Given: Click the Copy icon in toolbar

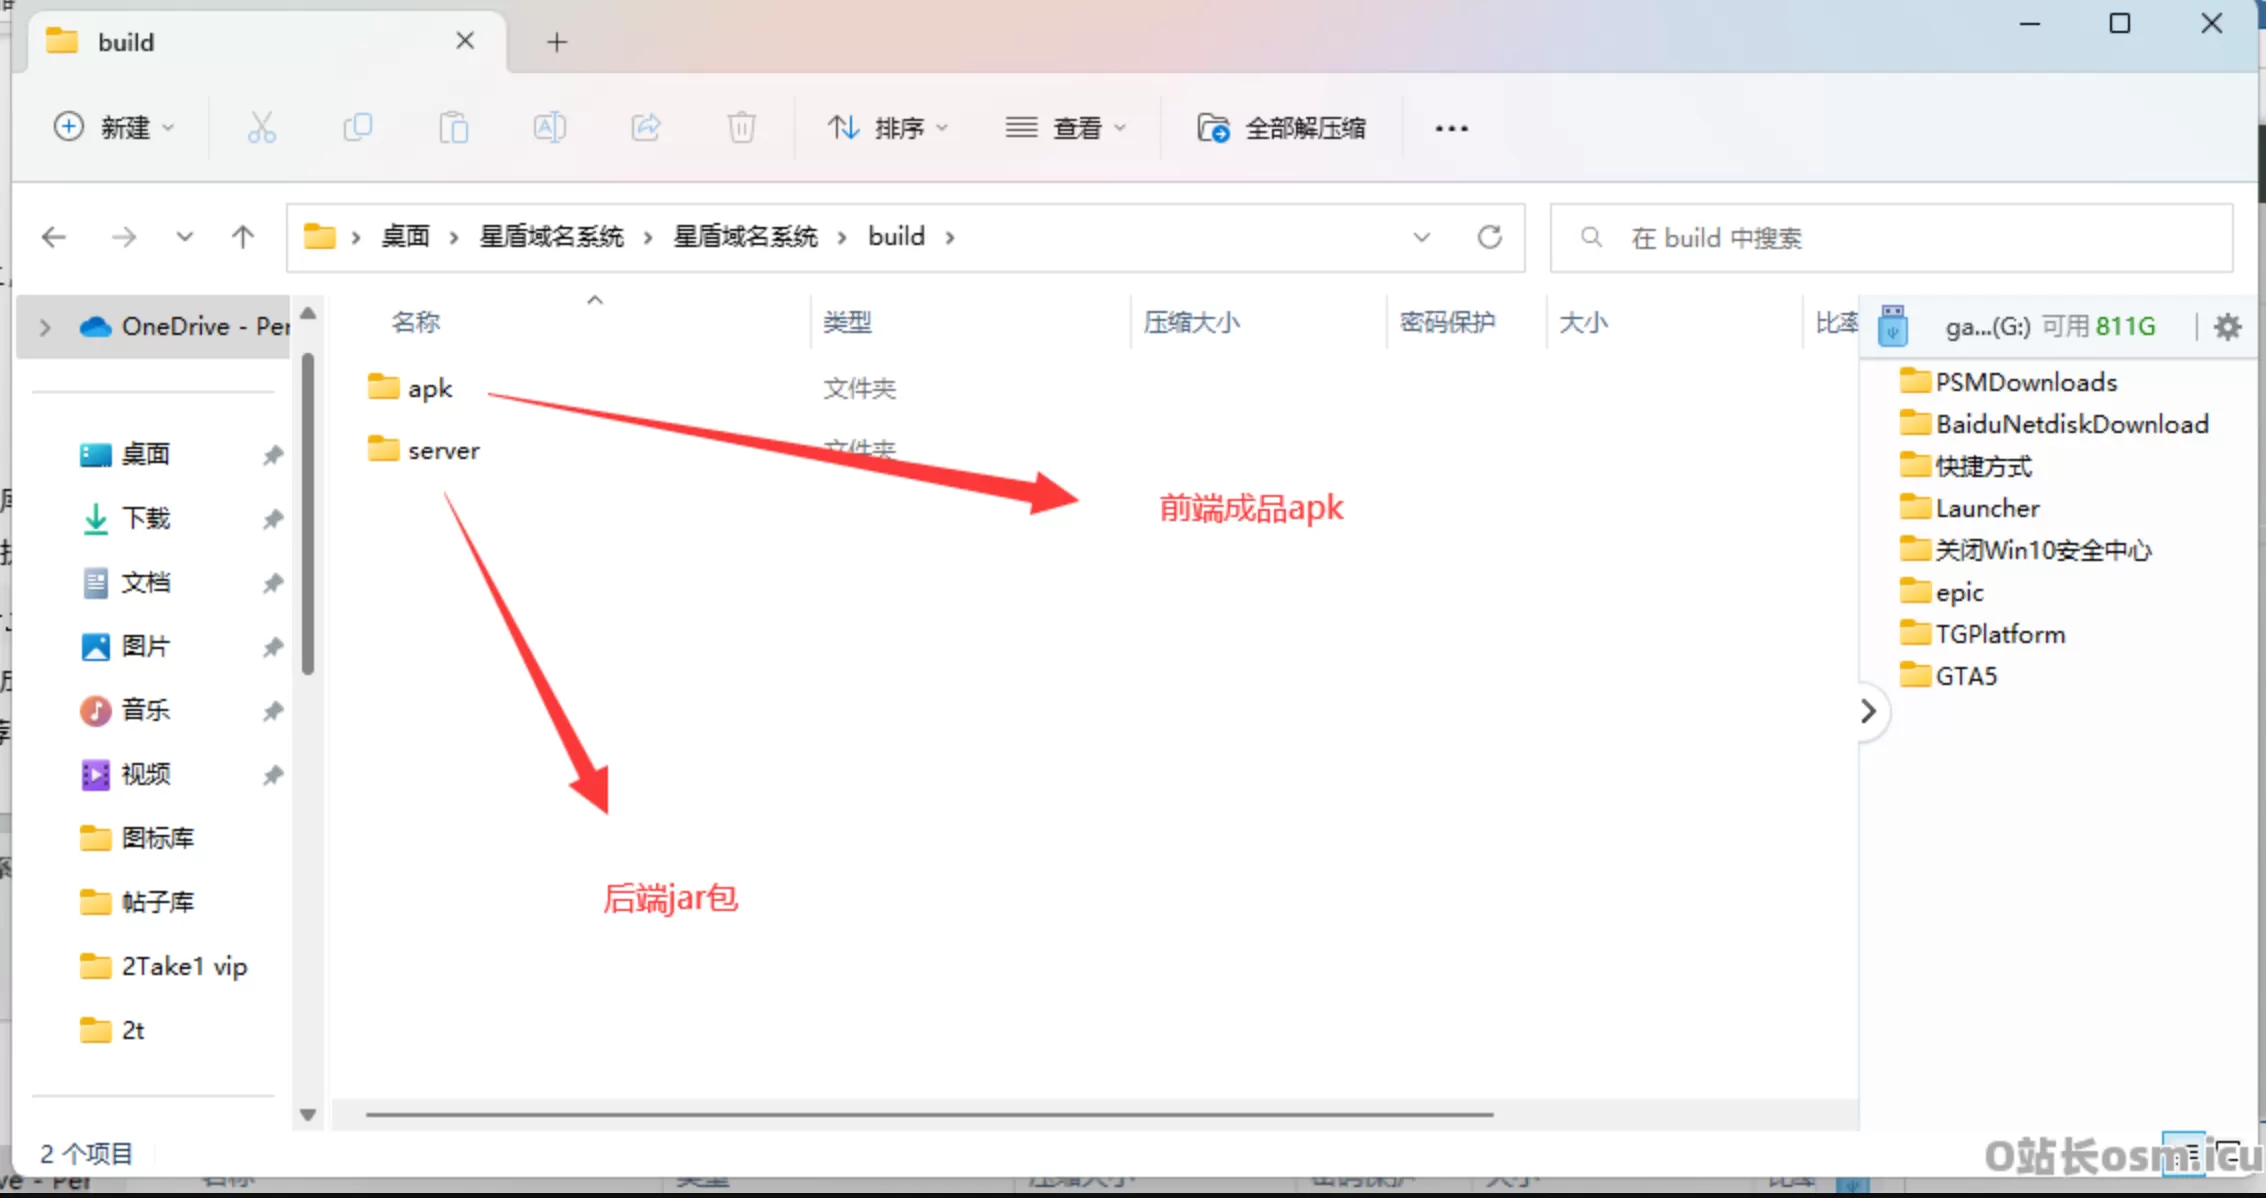Looking at the screenshot, I should pos(357,128).
